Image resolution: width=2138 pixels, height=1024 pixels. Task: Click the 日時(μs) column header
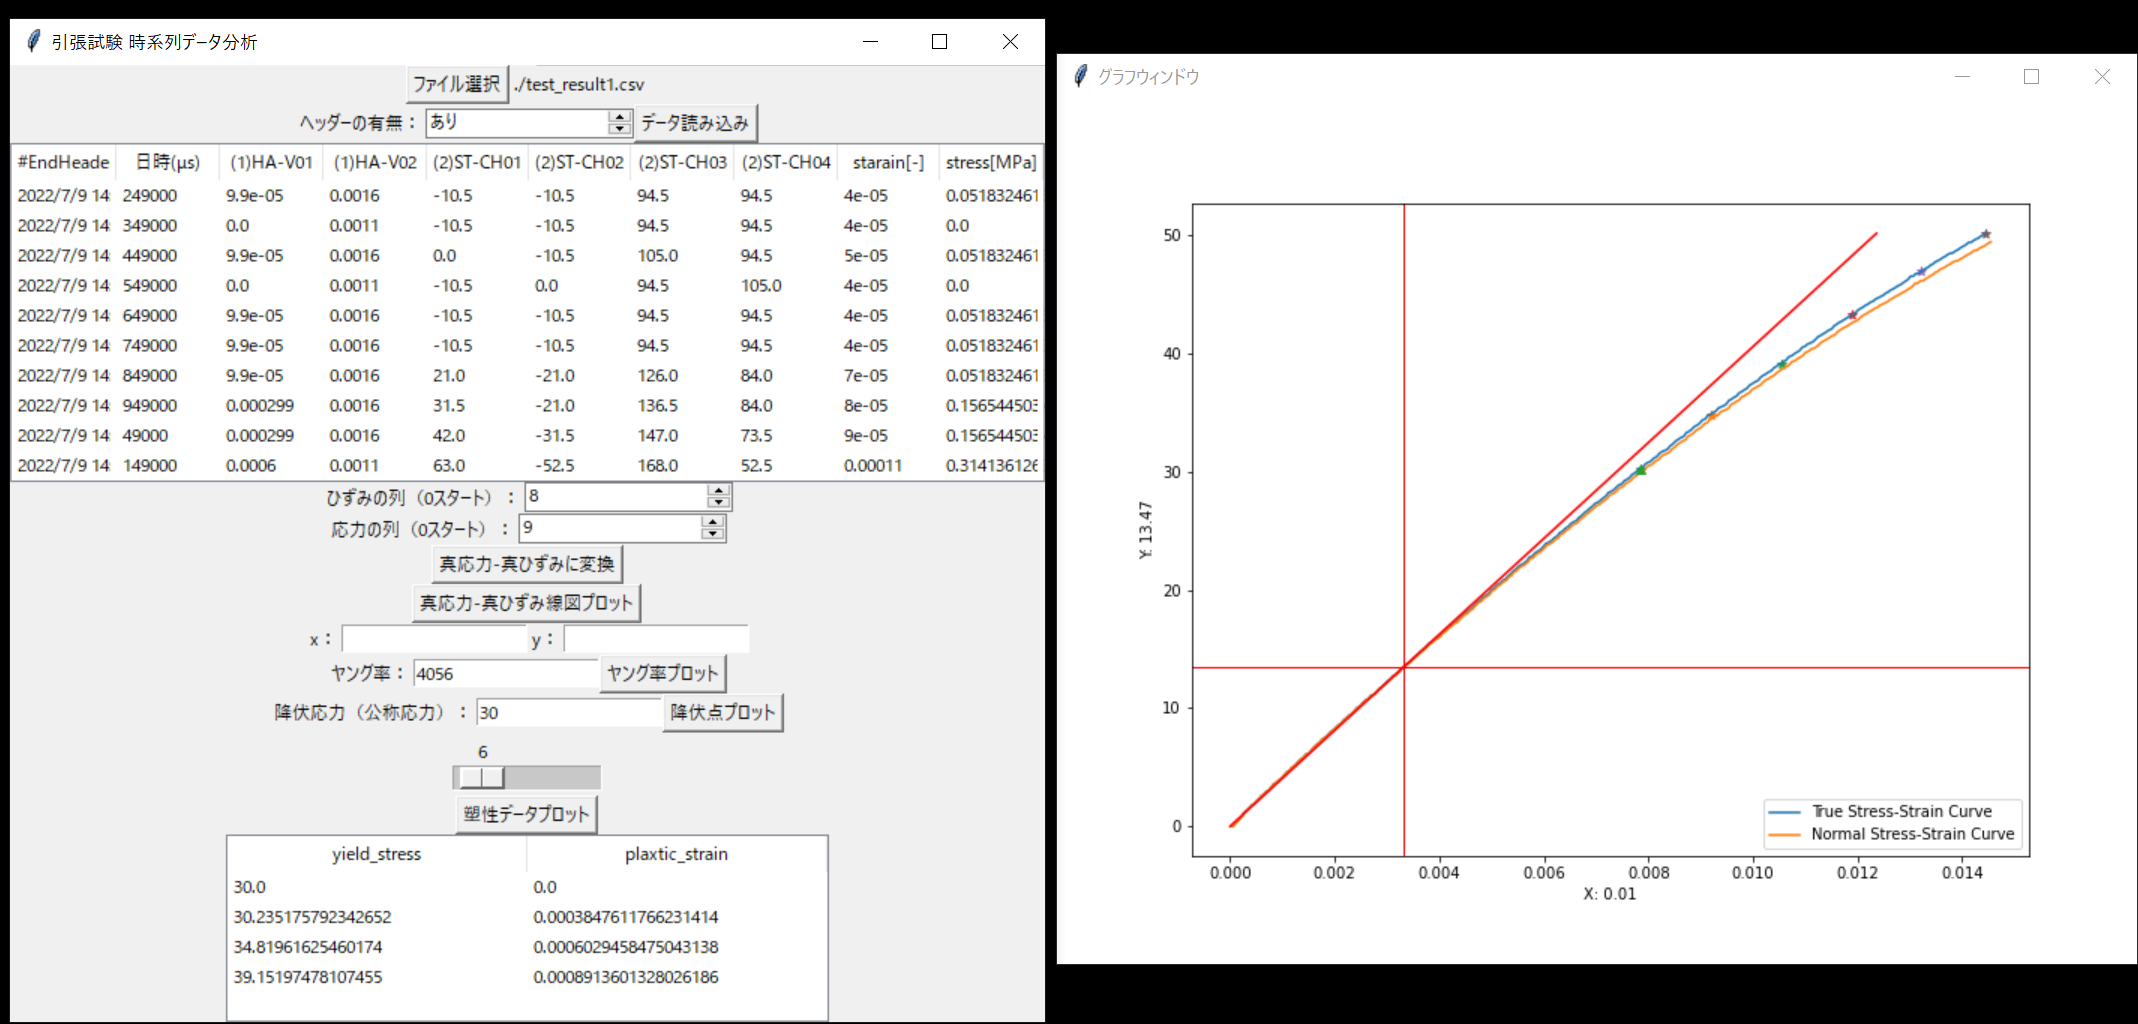coord(168,162)
